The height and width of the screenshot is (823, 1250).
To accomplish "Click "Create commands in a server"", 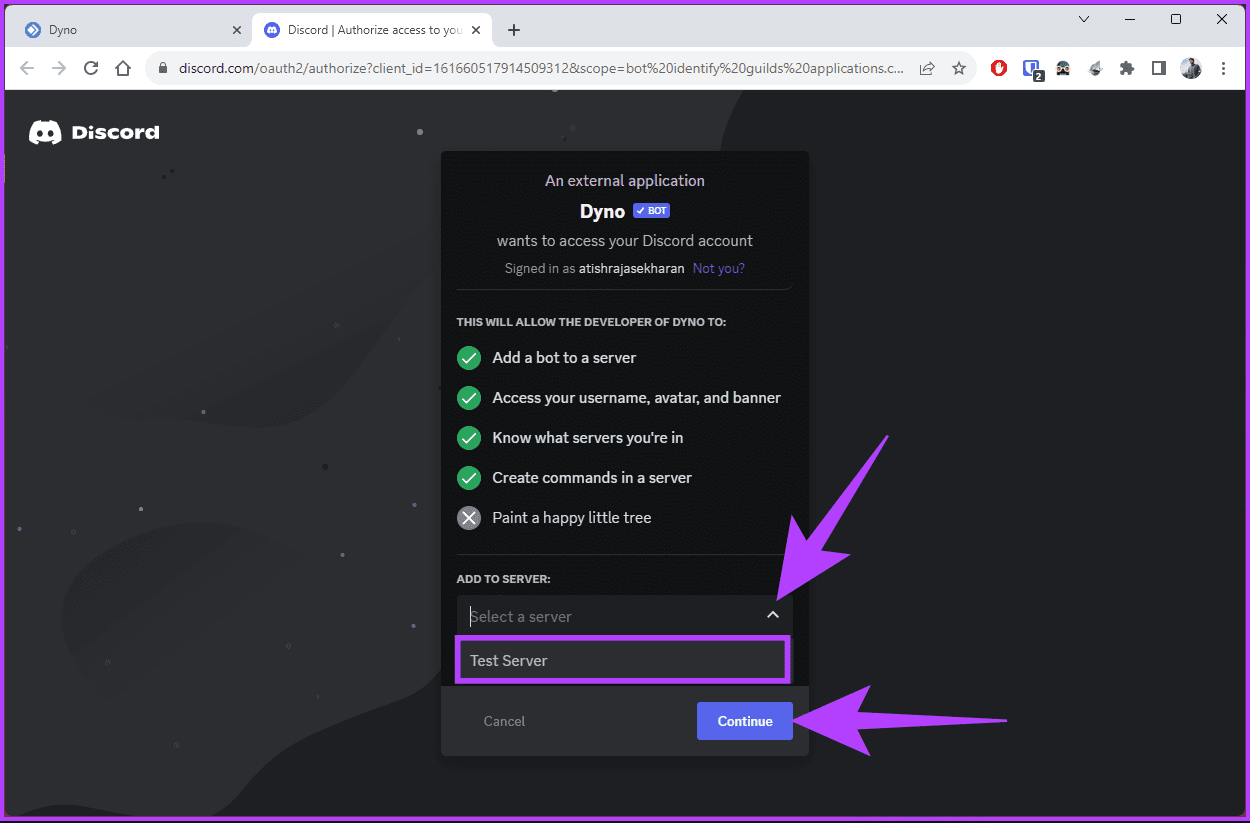I will point(592,477).
